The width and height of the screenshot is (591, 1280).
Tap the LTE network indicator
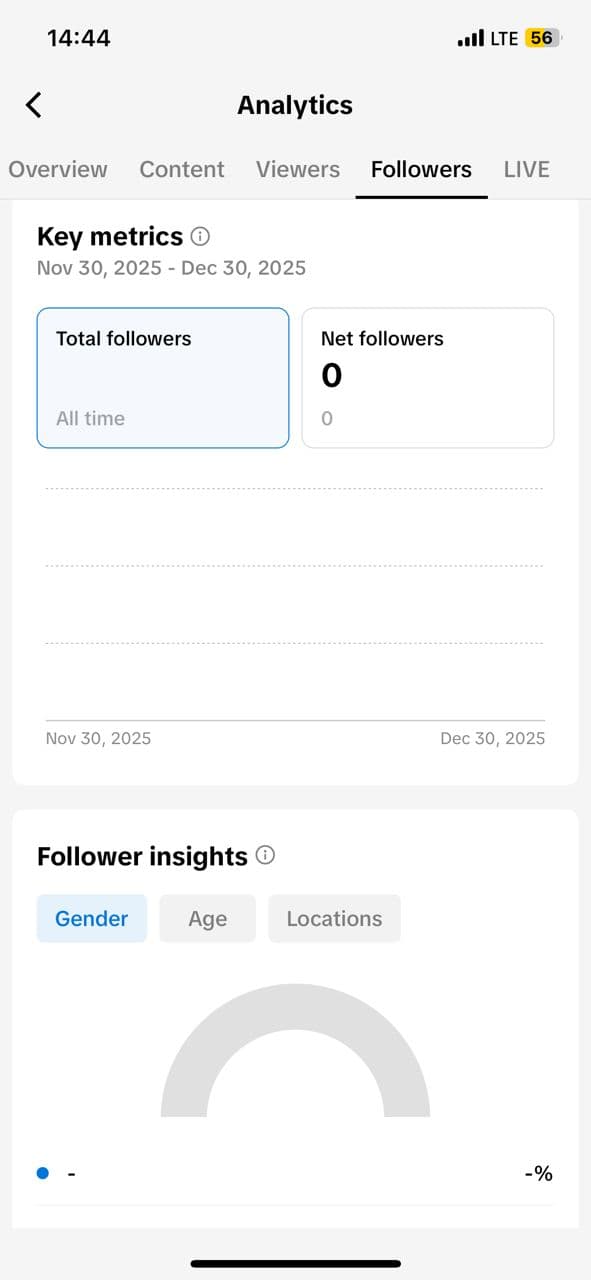point(507,37)
